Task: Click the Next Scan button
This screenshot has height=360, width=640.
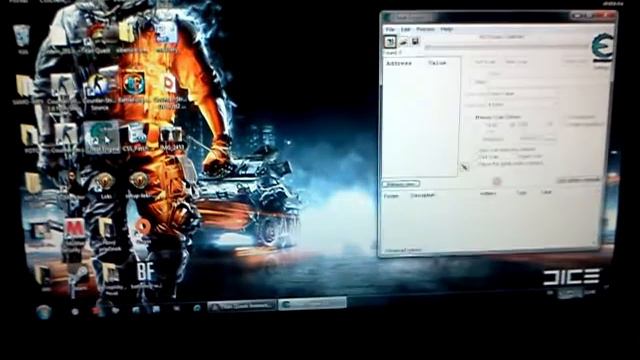Action: (x=516, y=62)
